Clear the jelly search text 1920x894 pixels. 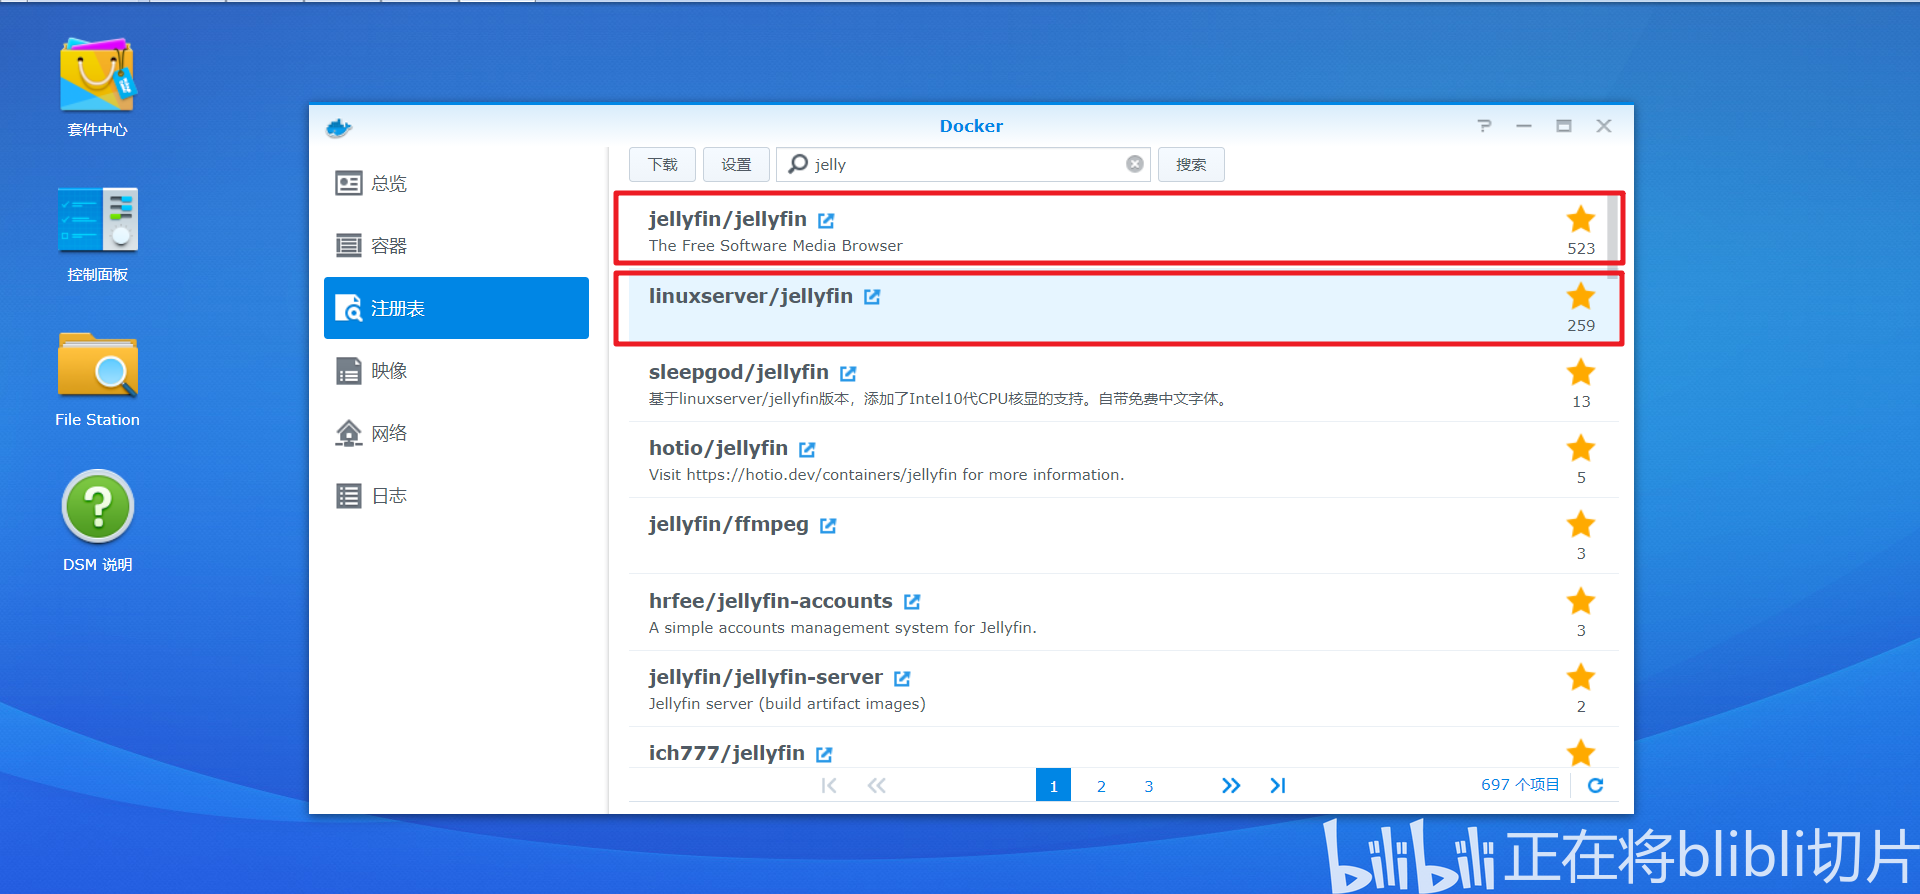(x=1135, y=164)
